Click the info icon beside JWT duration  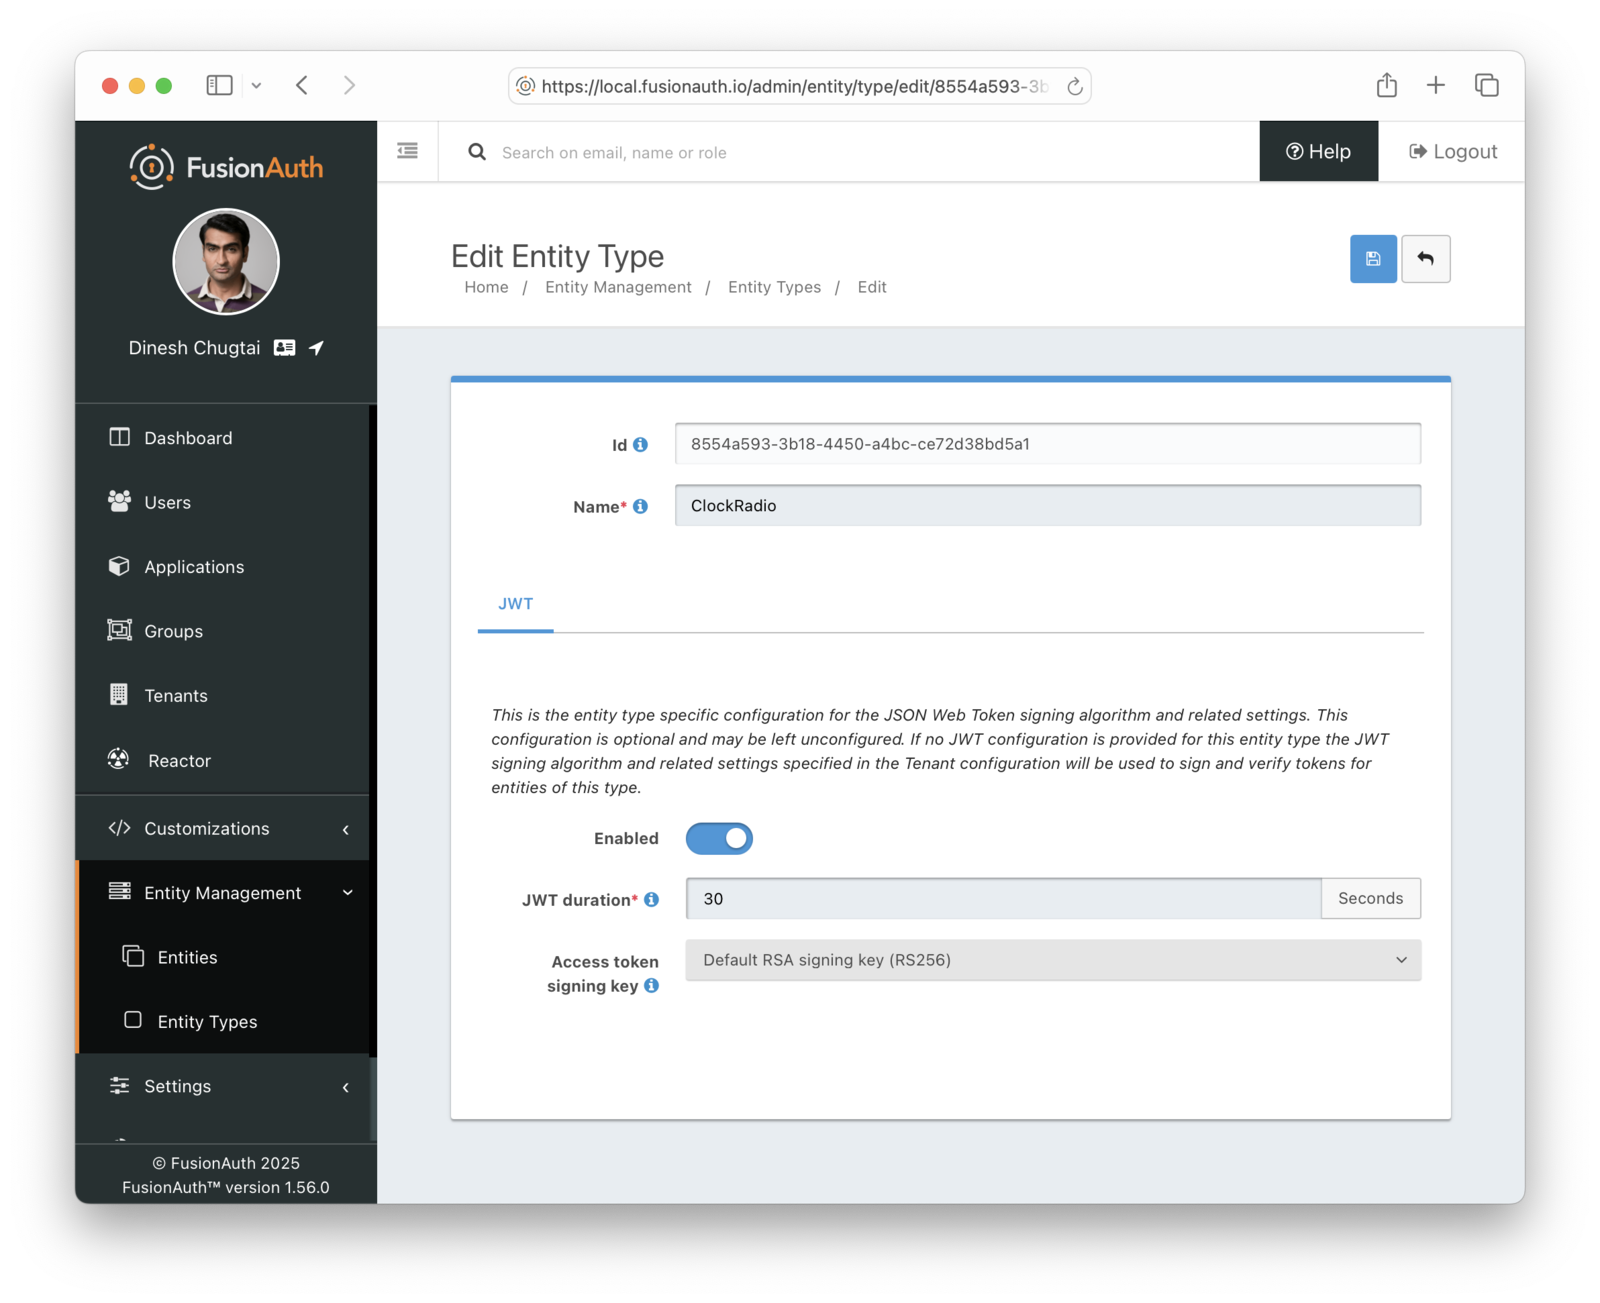[651, 900]
